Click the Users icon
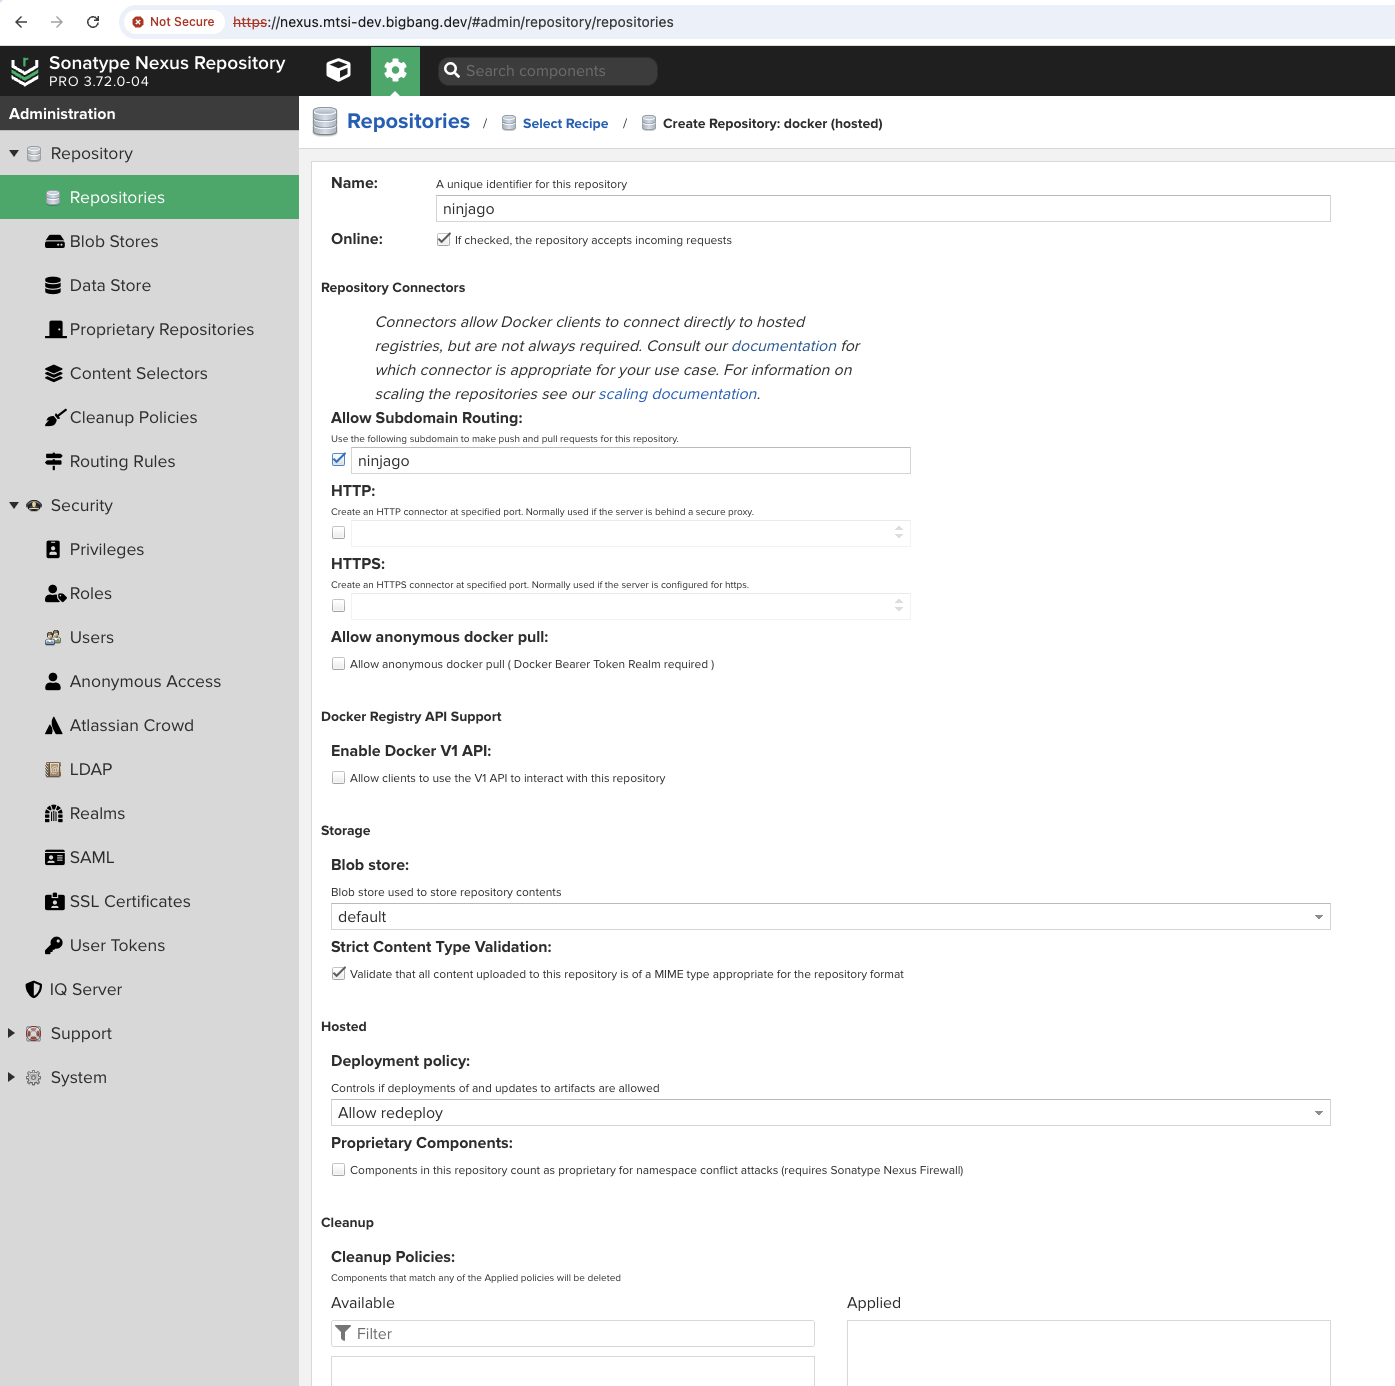The width and height of the screenshot is (1395, 1386). [x=53, y=638]
